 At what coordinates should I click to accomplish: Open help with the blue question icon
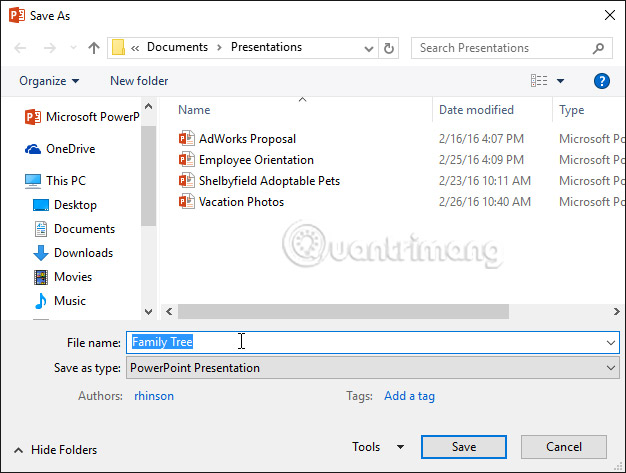[602, 81]
